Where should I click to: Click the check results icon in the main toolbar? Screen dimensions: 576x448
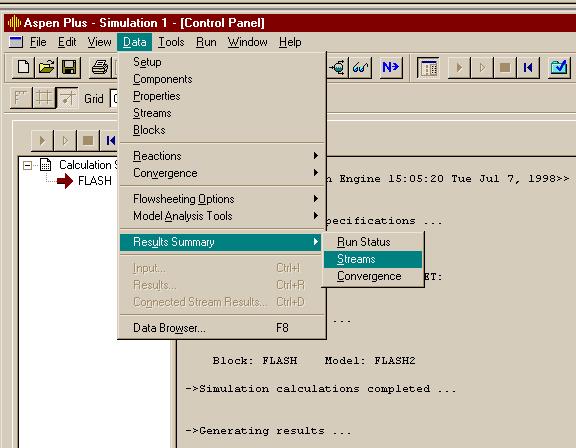point(559,68)
